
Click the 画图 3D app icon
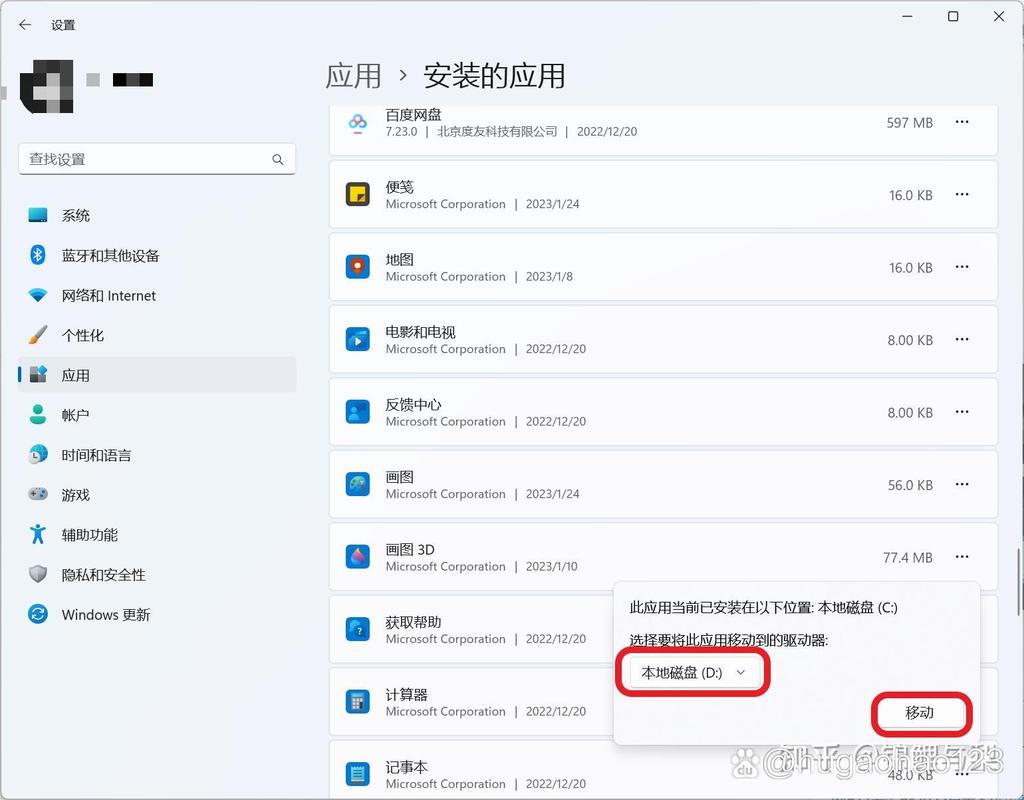pyautogui.click(x=357, y=557)
